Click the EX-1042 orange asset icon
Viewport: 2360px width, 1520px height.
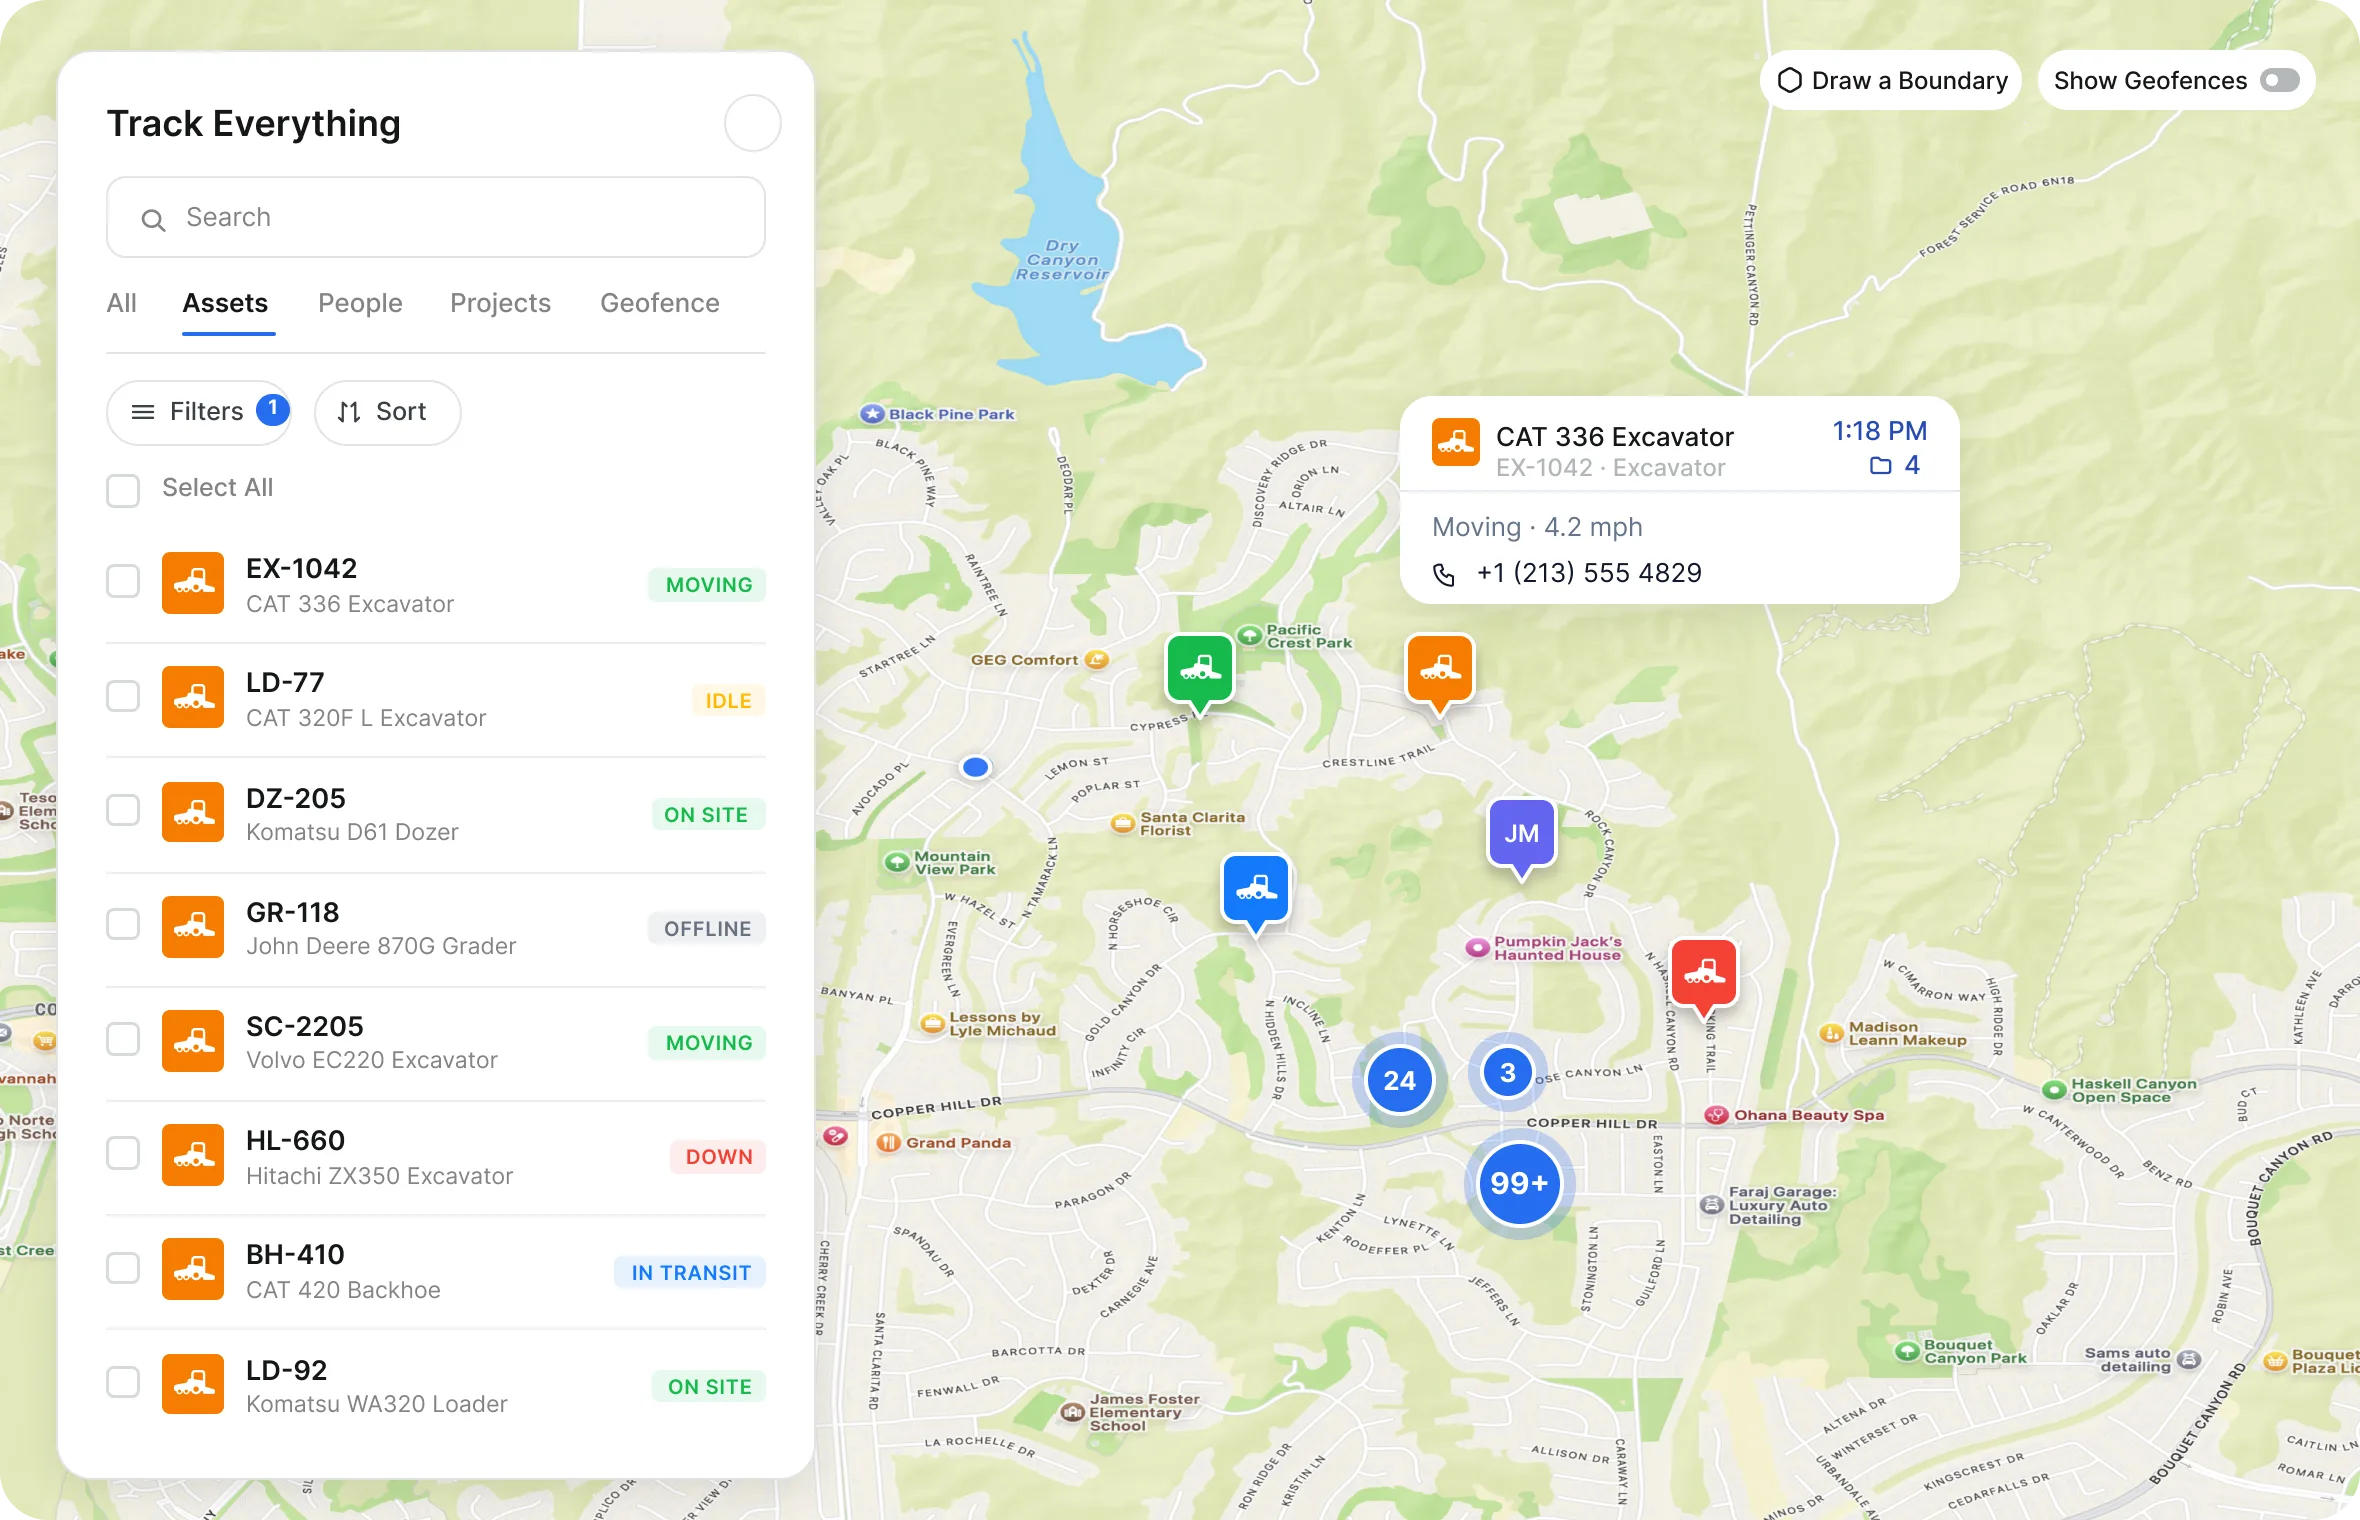pos(193,583)
